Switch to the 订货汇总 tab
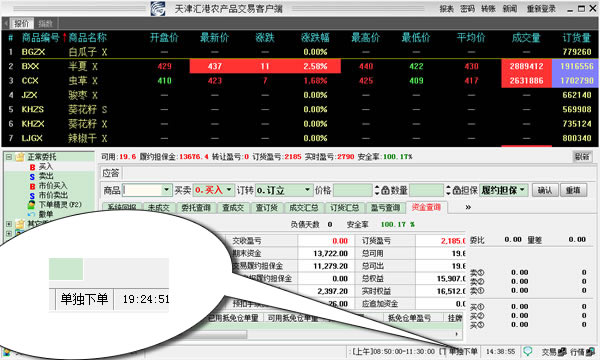 [345, 207]
